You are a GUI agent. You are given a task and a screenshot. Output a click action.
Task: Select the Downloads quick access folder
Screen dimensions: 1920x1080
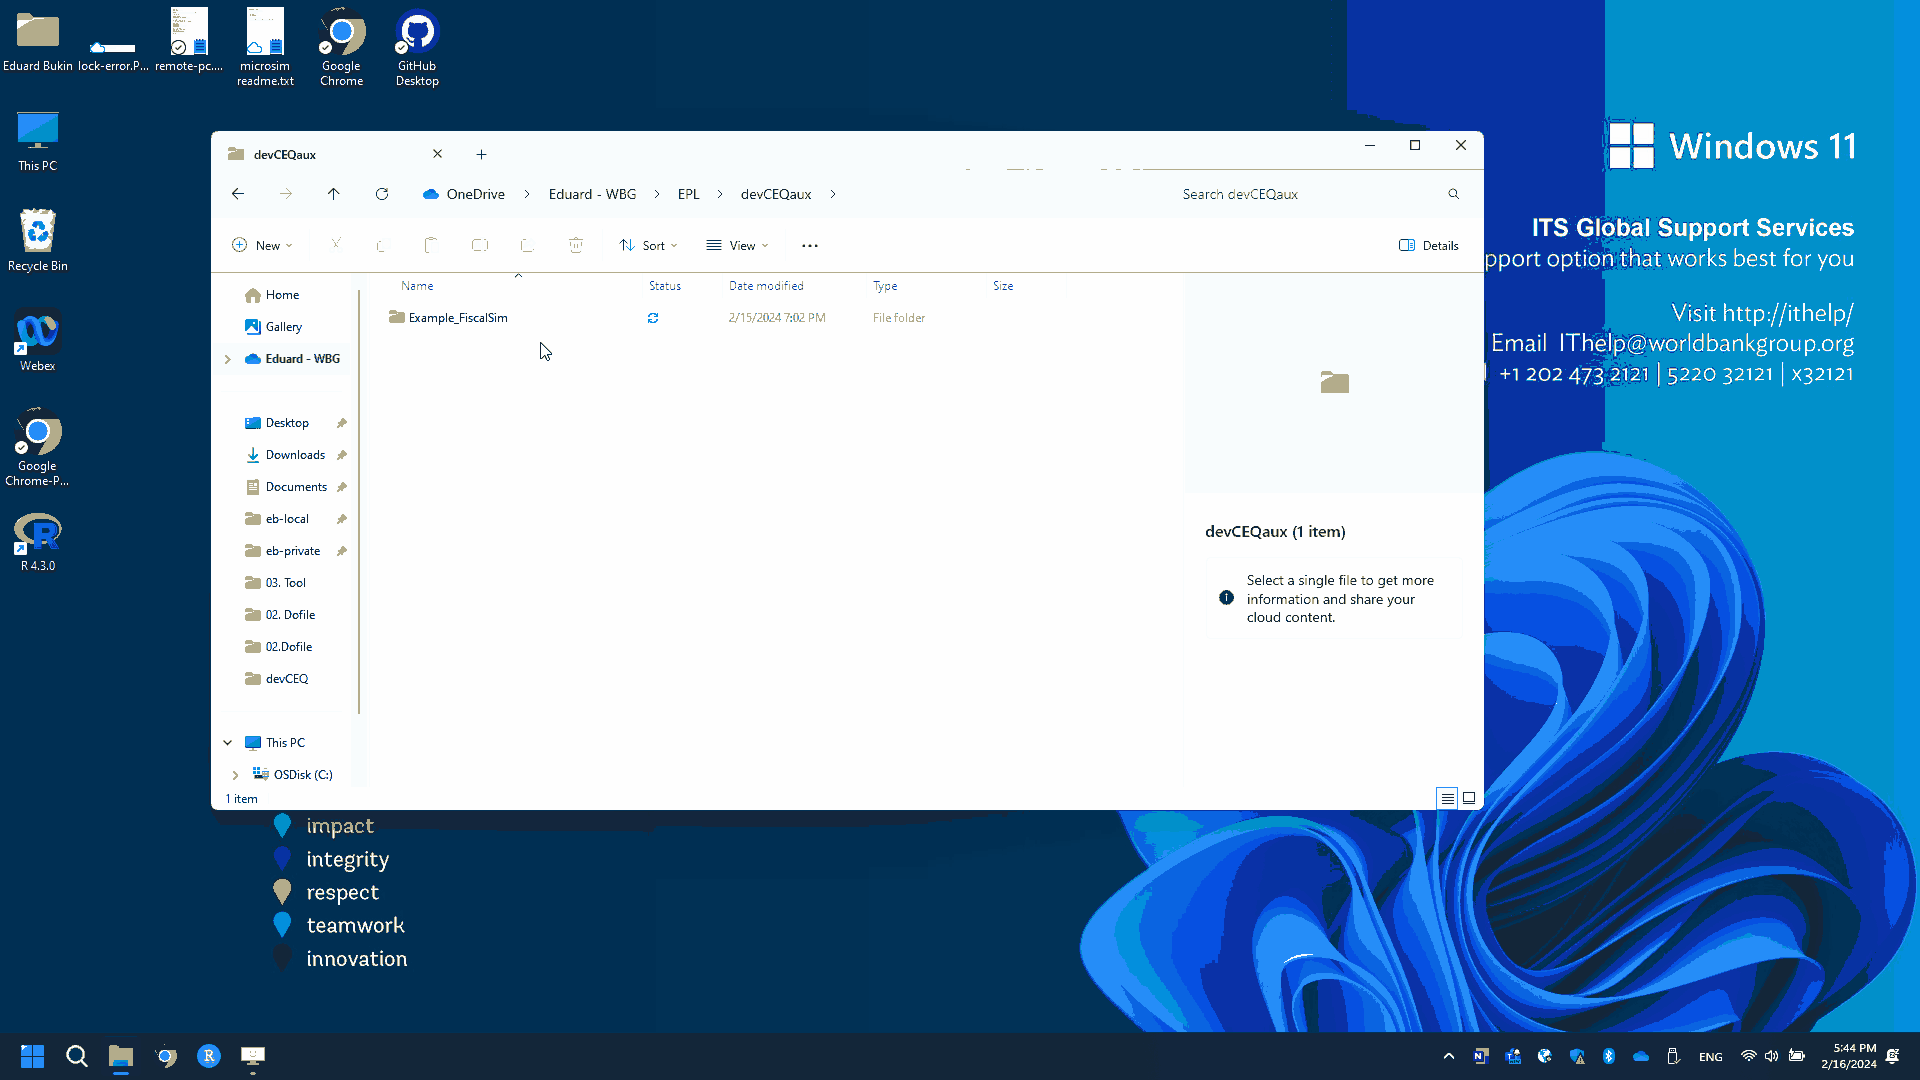[295, 455]
